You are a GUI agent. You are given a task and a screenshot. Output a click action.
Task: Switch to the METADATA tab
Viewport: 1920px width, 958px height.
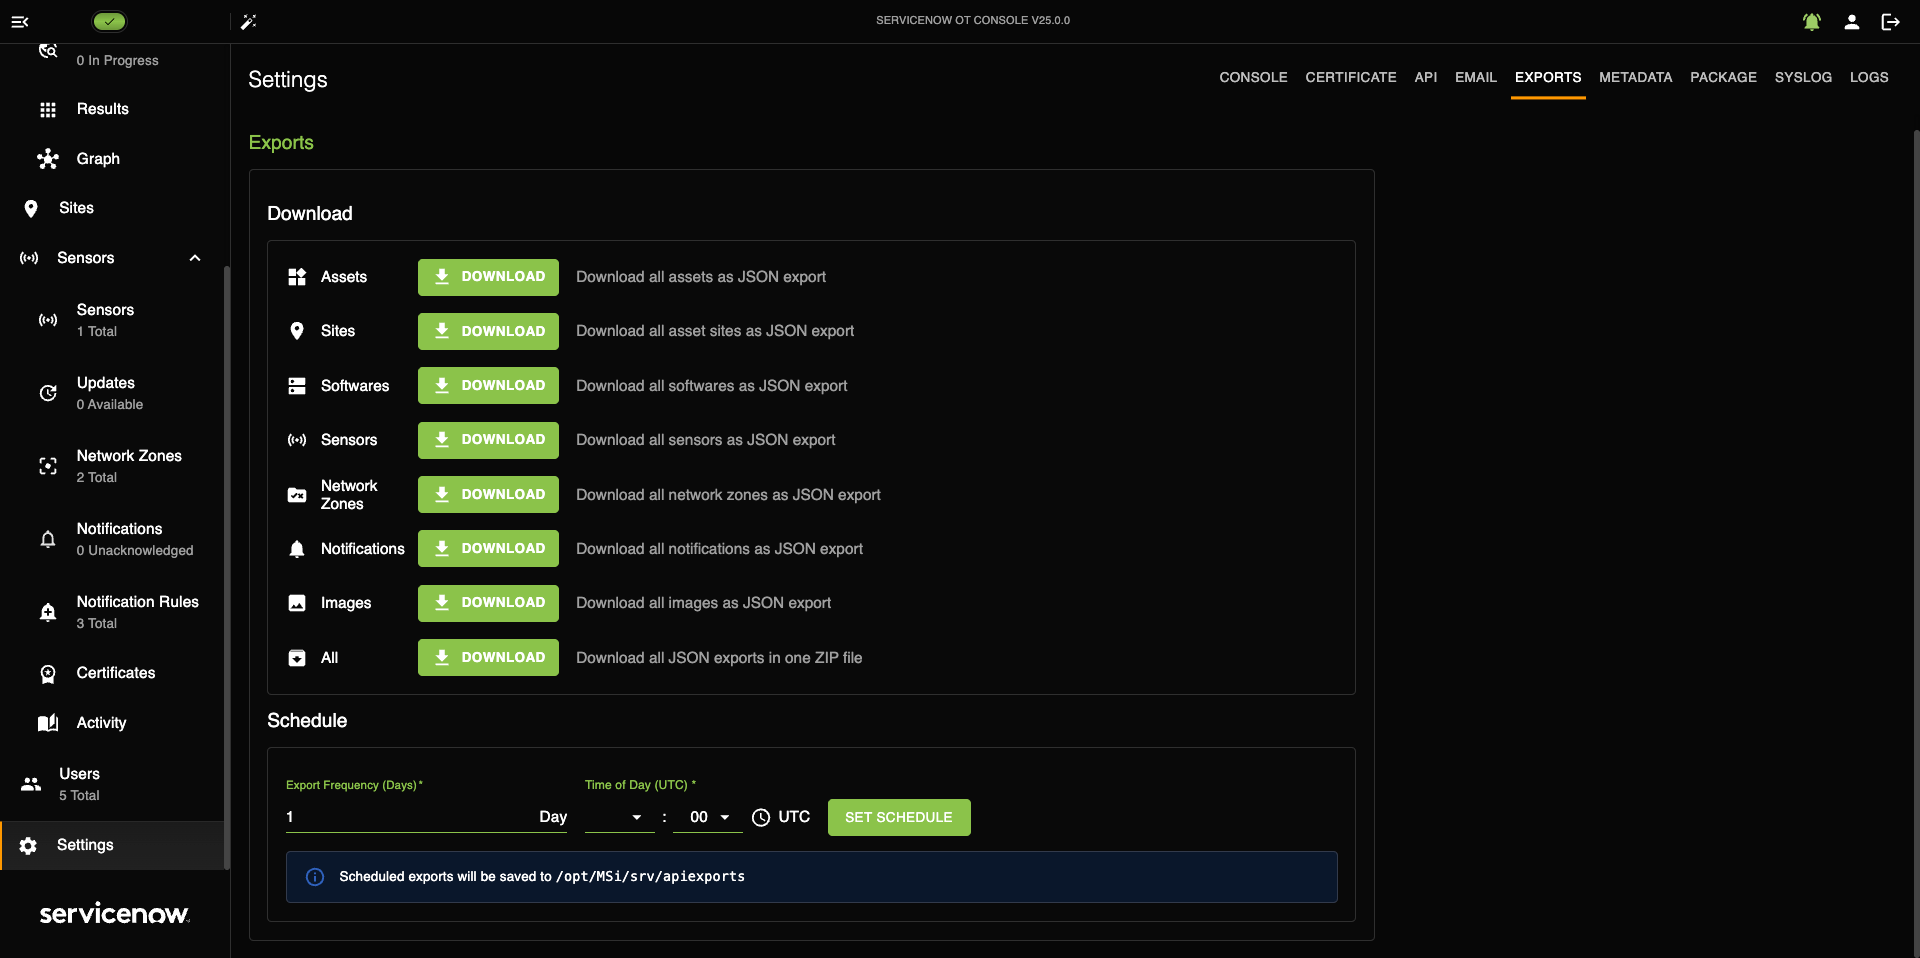(1636, 77)
